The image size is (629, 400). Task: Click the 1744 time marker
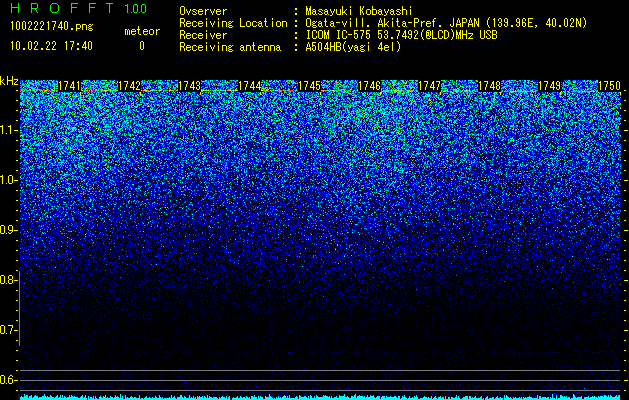tap(250, 86)
